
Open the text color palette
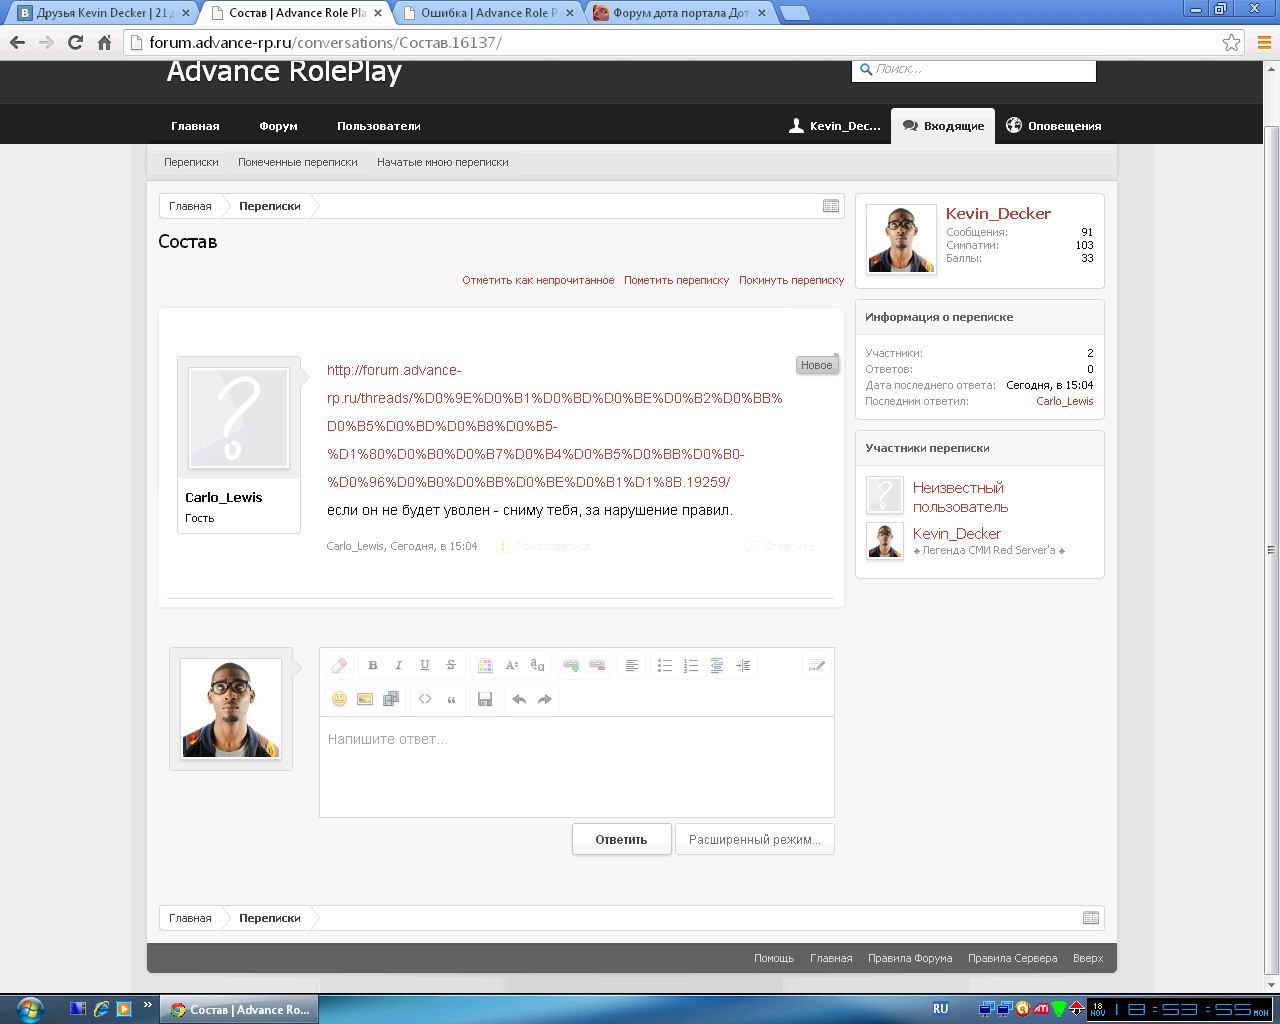485,666
